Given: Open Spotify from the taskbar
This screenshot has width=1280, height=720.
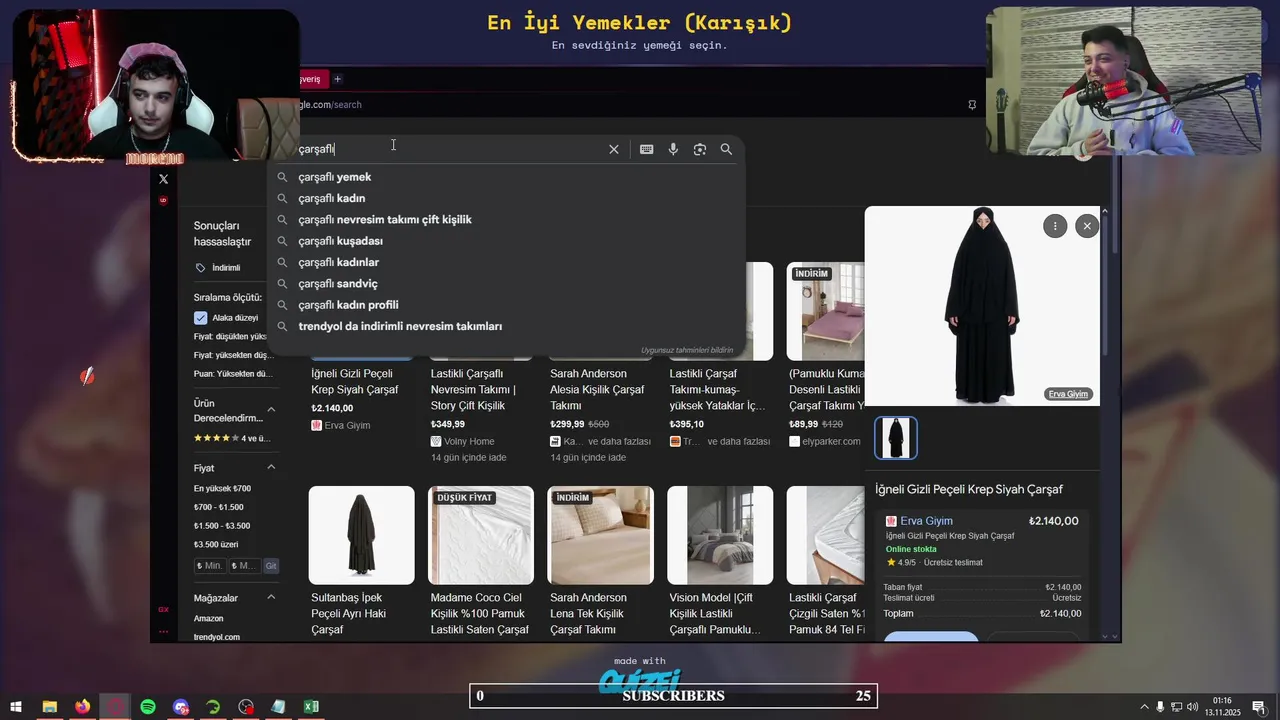Looking at the screenshot, I should 148,707.
